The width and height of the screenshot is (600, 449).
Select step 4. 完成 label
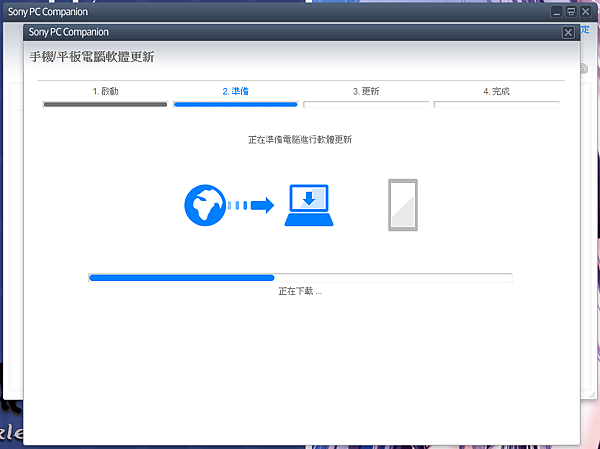496,91
